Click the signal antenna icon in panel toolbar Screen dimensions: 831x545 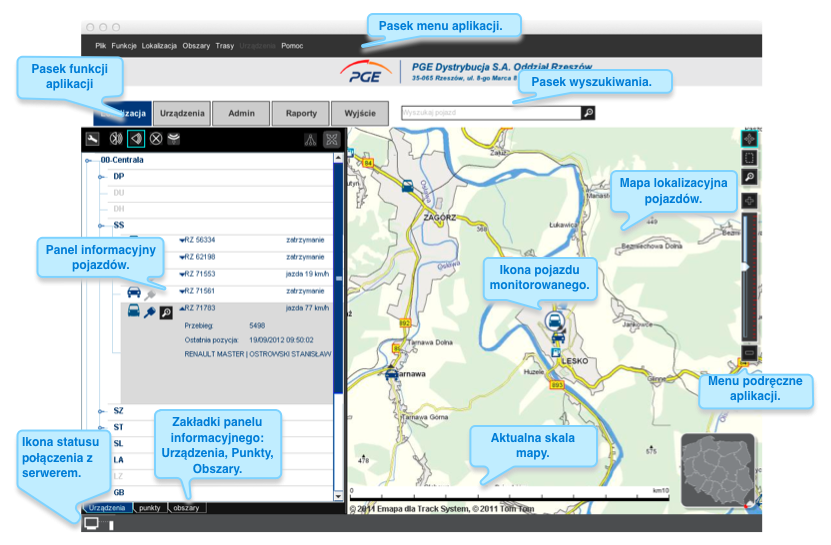point(174,139)
